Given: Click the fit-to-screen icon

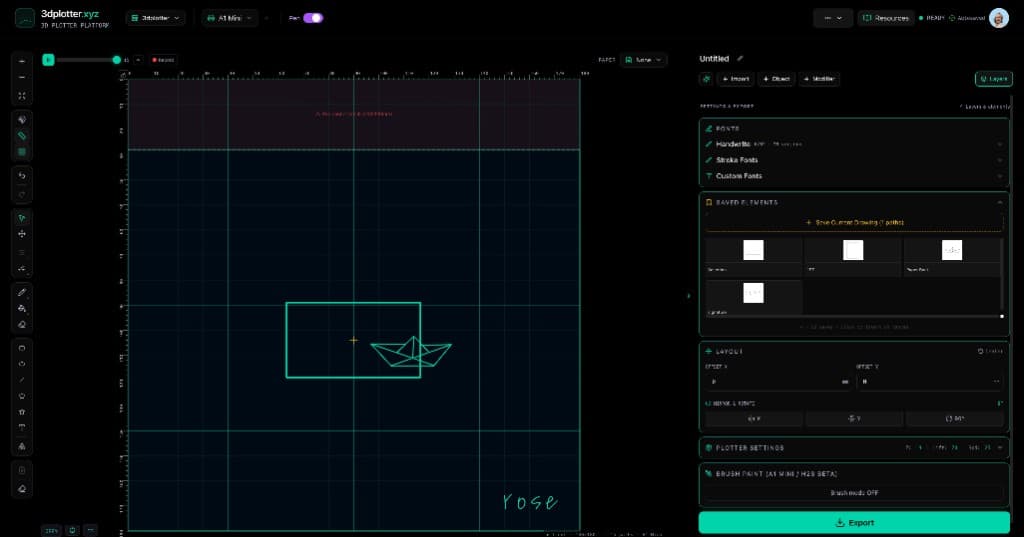Looking at the screenshot, I should tap(22, 96).
